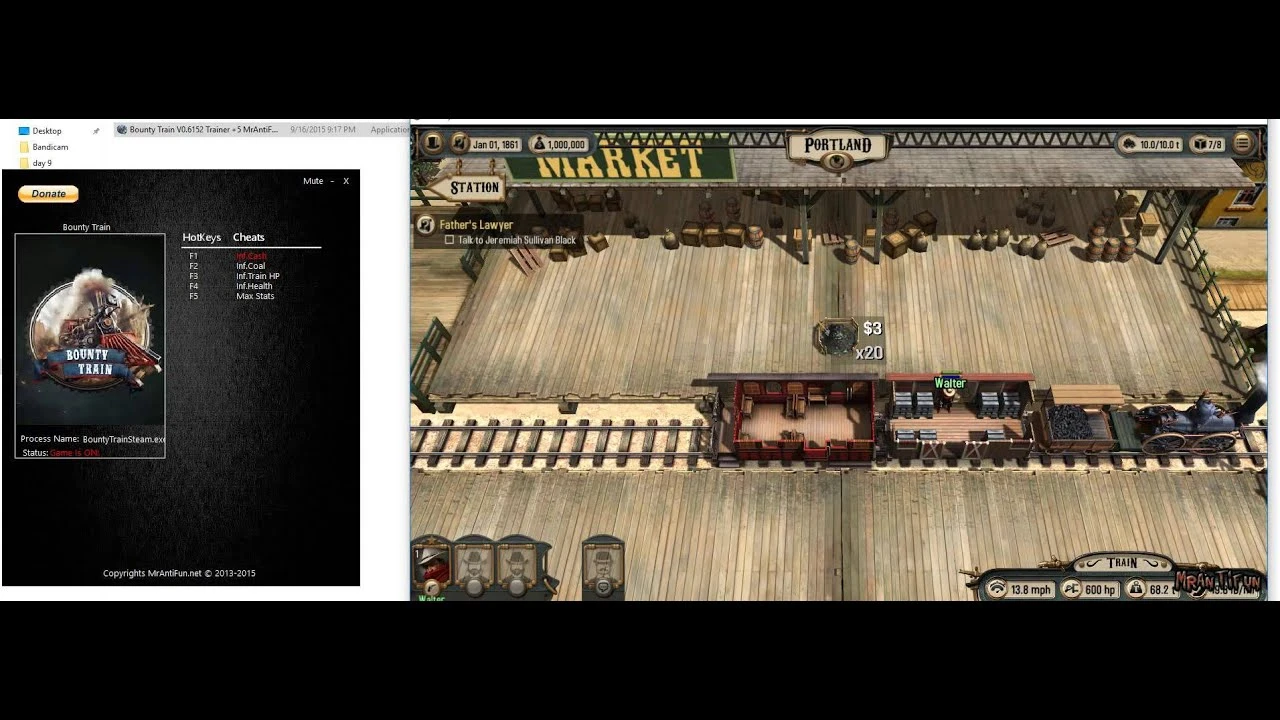Click the red passenger car of the train
Screen dimensions: 1280x720
point(803,419)
